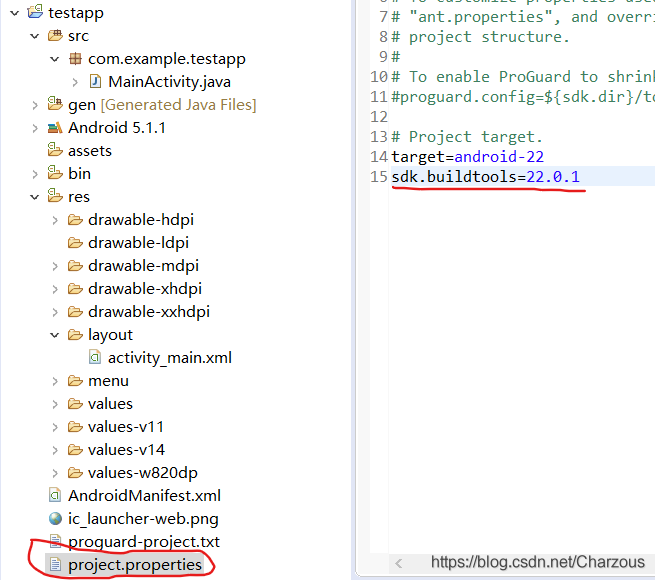
Task: Select the AndroidManifest.xml file icon
Action: point(55,495)
